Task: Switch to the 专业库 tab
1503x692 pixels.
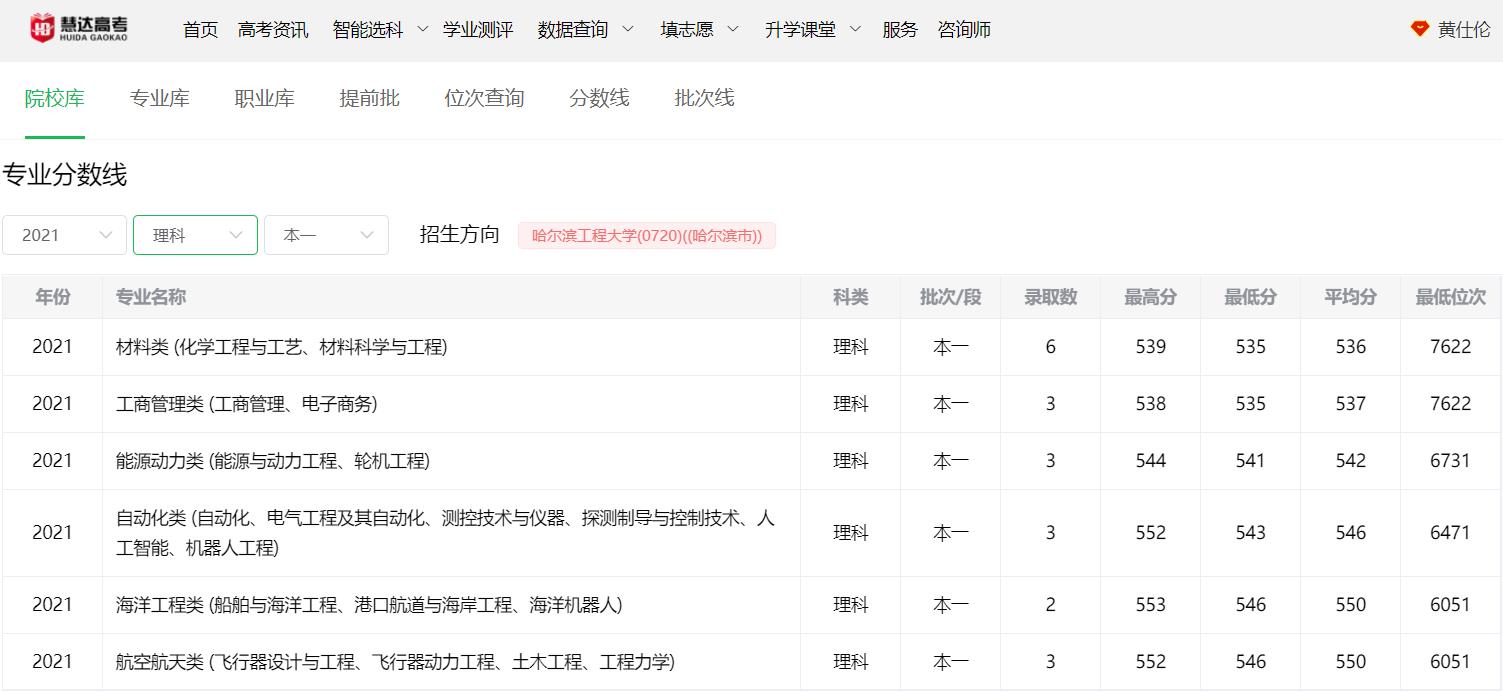Action: coord(160,98)
